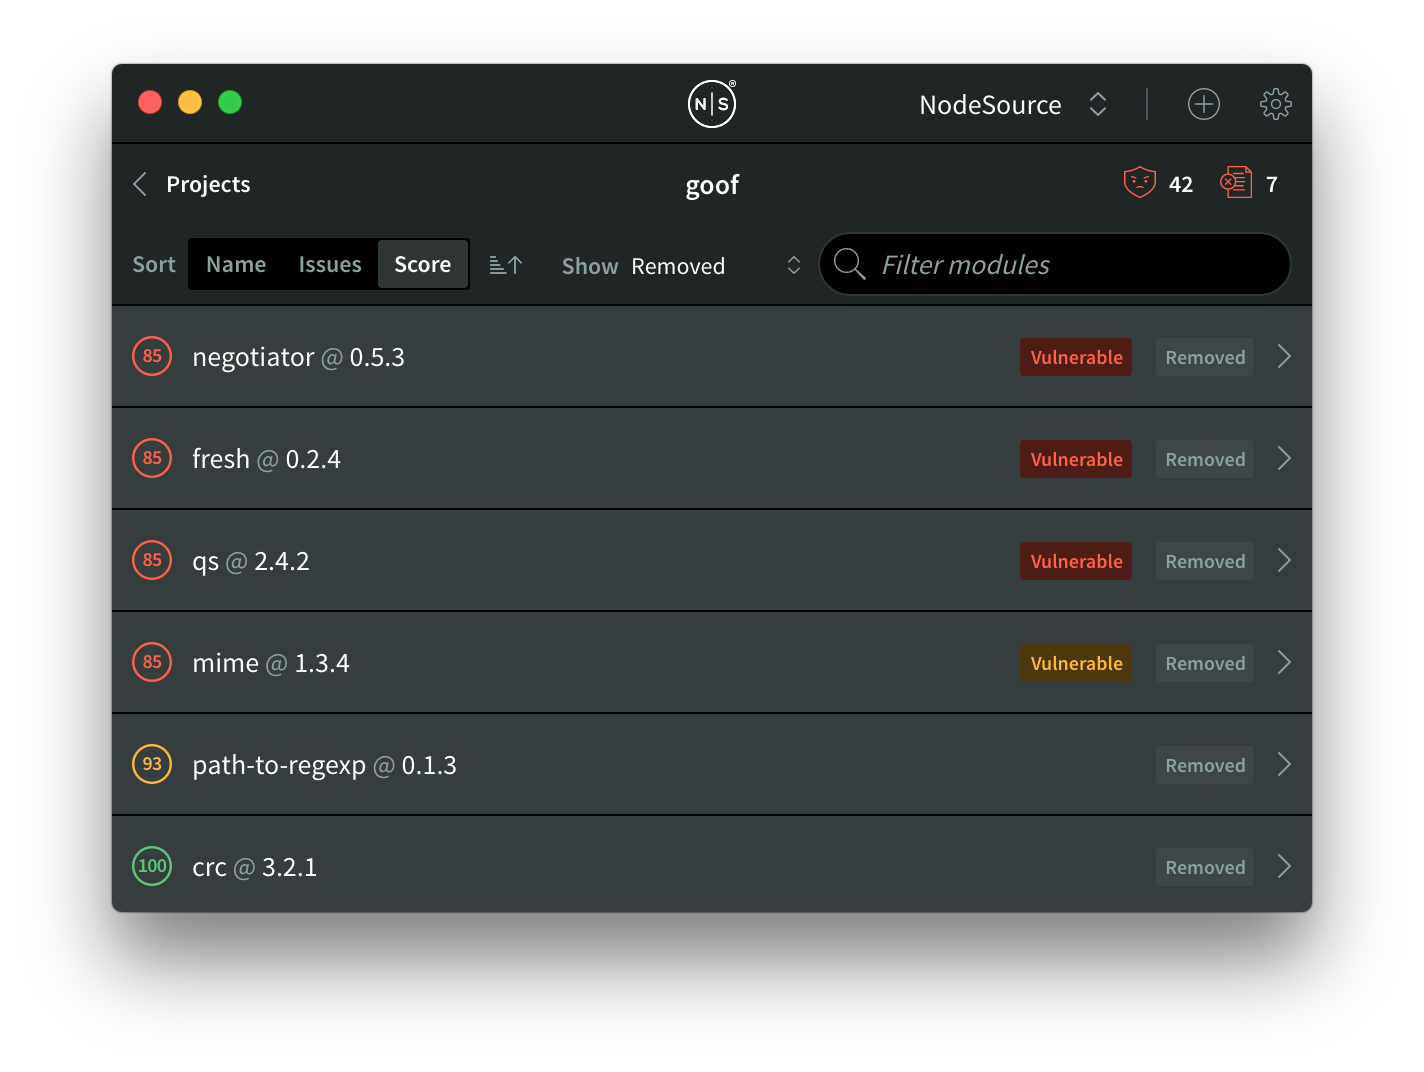1424x1072 pixels.
Task: Click the search magnifier icon
Action: coord(849,264)
